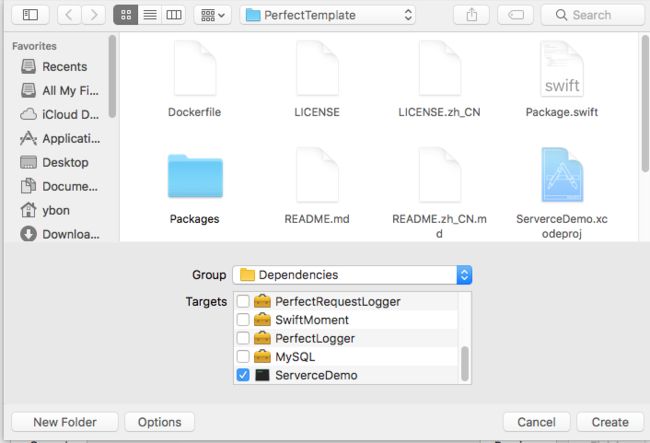This screenshot has height=443, width=650.
Task: Click the Favorites sidebar heading
Action: click(x=34, y=46)
